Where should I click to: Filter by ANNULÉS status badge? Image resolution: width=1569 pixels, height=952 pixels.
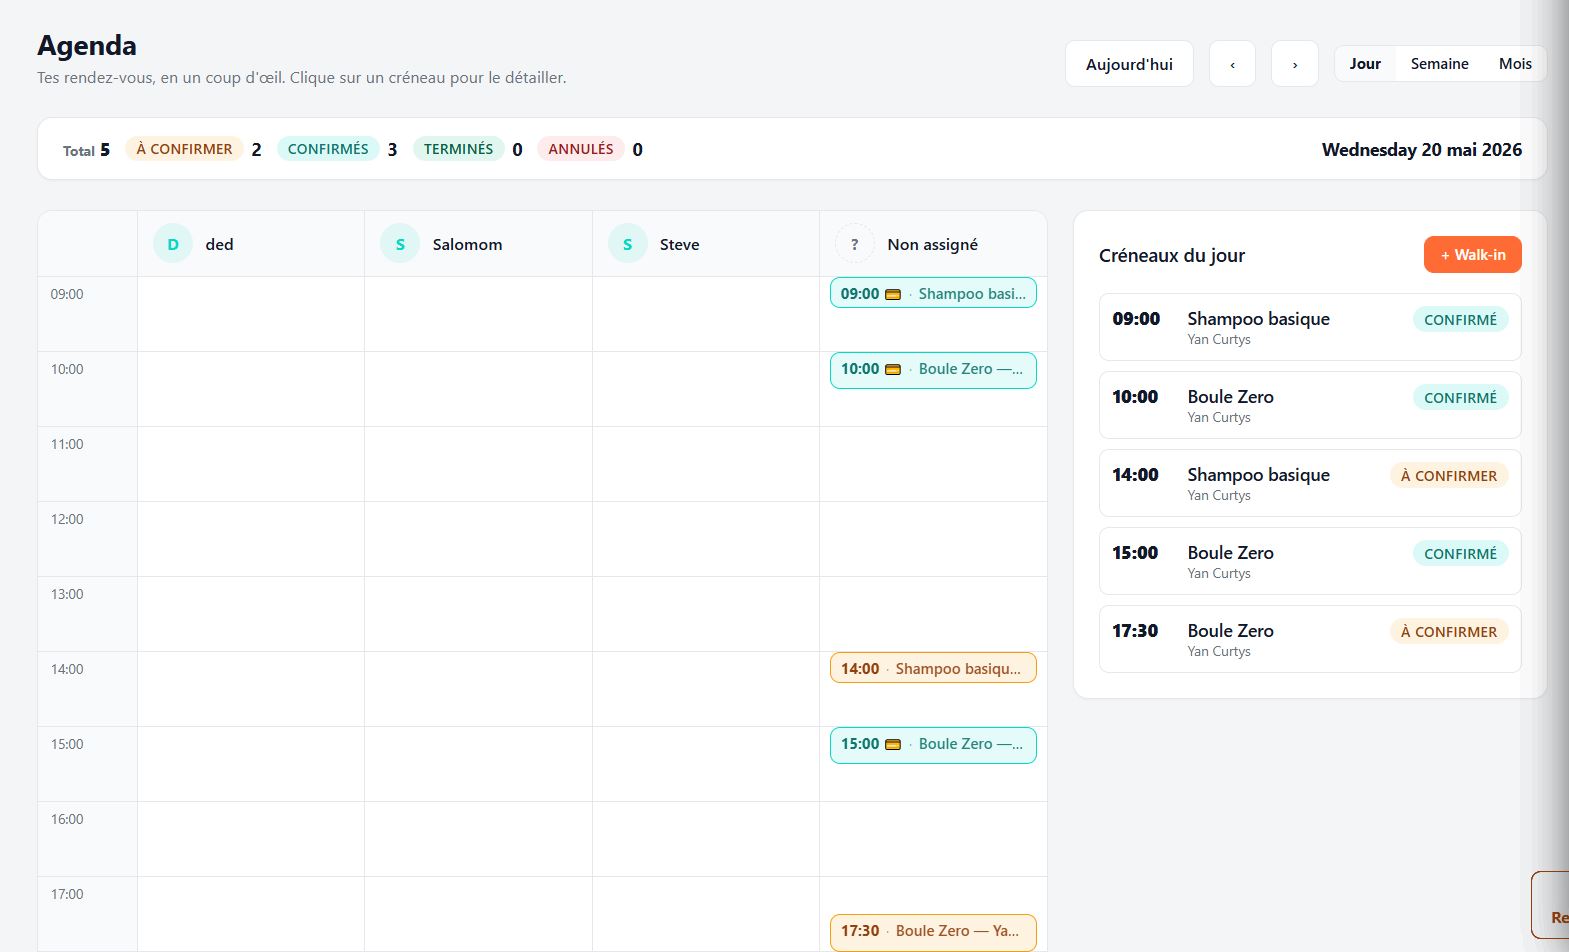[x=581, y=149]
